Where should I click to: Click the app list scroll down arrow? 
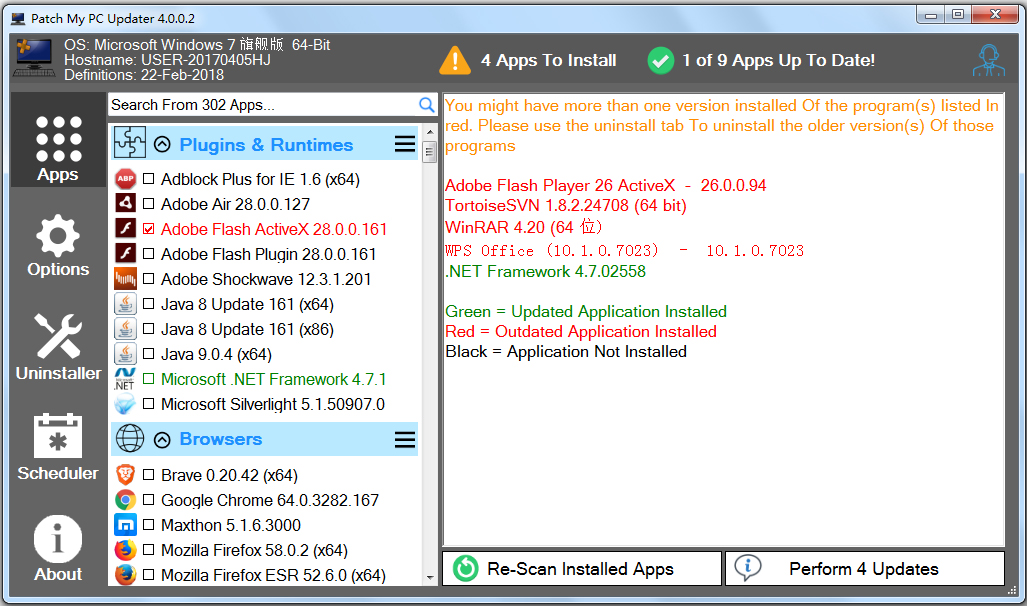tap(430, 578)
